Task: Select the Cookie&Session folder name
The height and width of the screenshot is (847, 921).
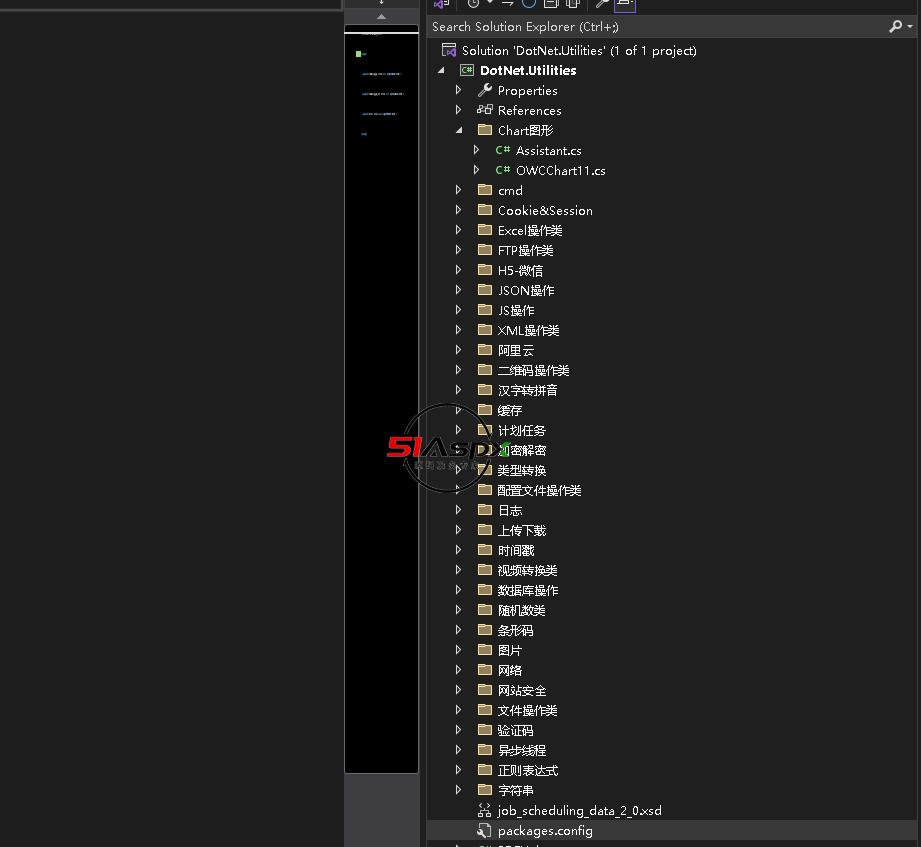Action: (x=545, y=210)
